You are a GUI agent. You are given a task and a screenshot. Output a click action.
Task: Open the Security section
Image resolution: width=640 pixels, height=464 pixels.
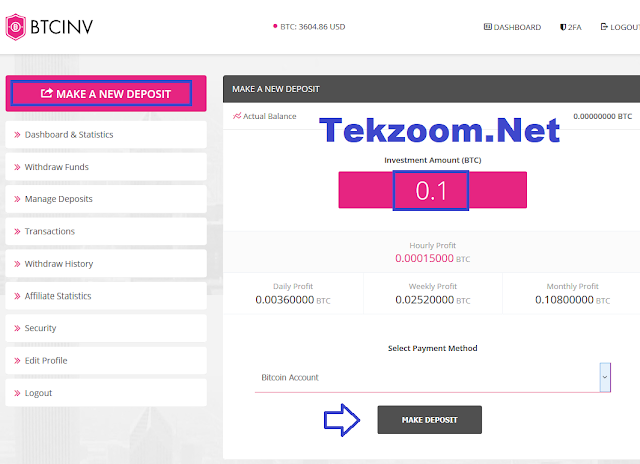(x=106, y=328)
